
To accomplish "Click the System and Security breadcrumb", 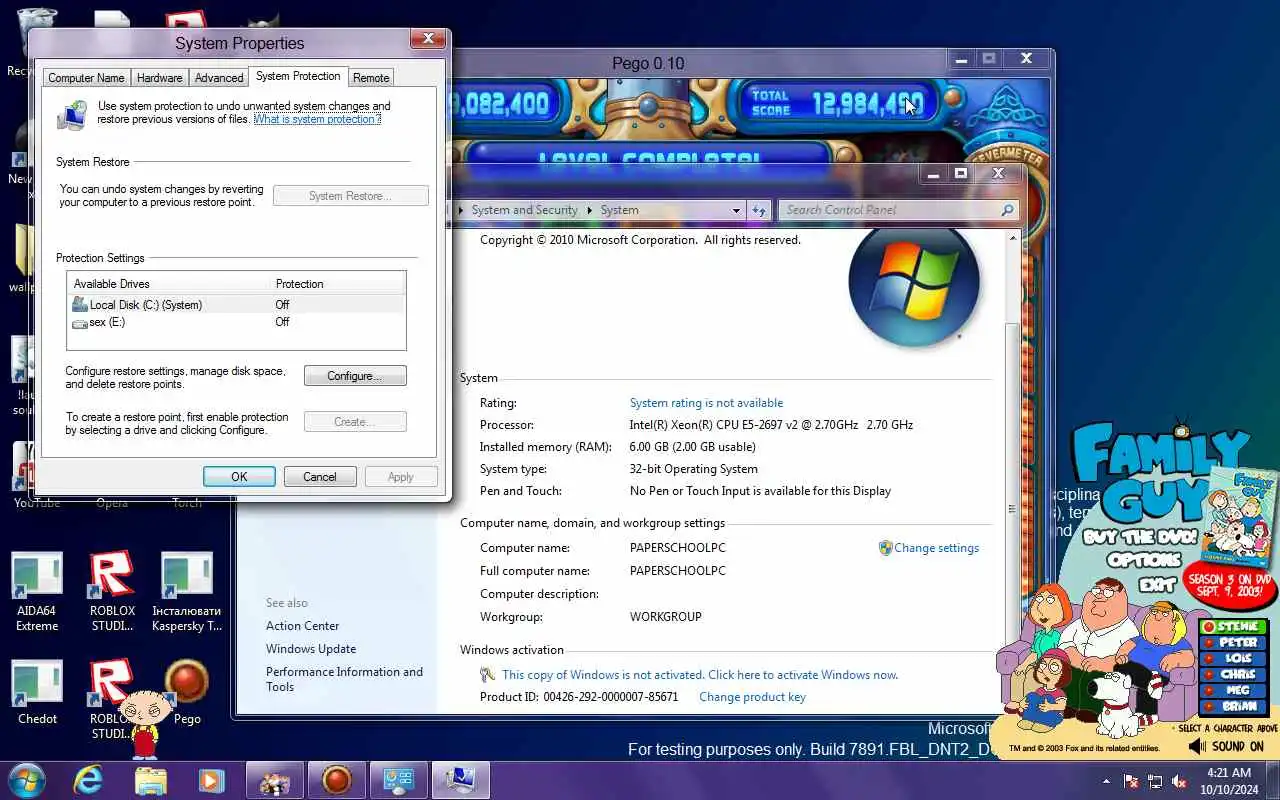I will coord(524,210).
